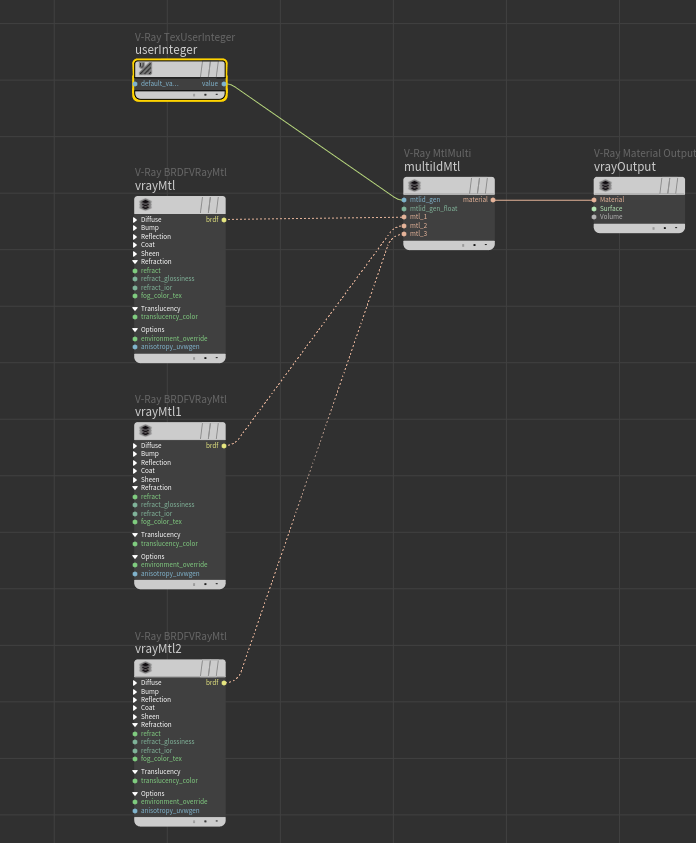Click the userInteger node's striped U icon

pyautogui.click(x=145, y=68)
